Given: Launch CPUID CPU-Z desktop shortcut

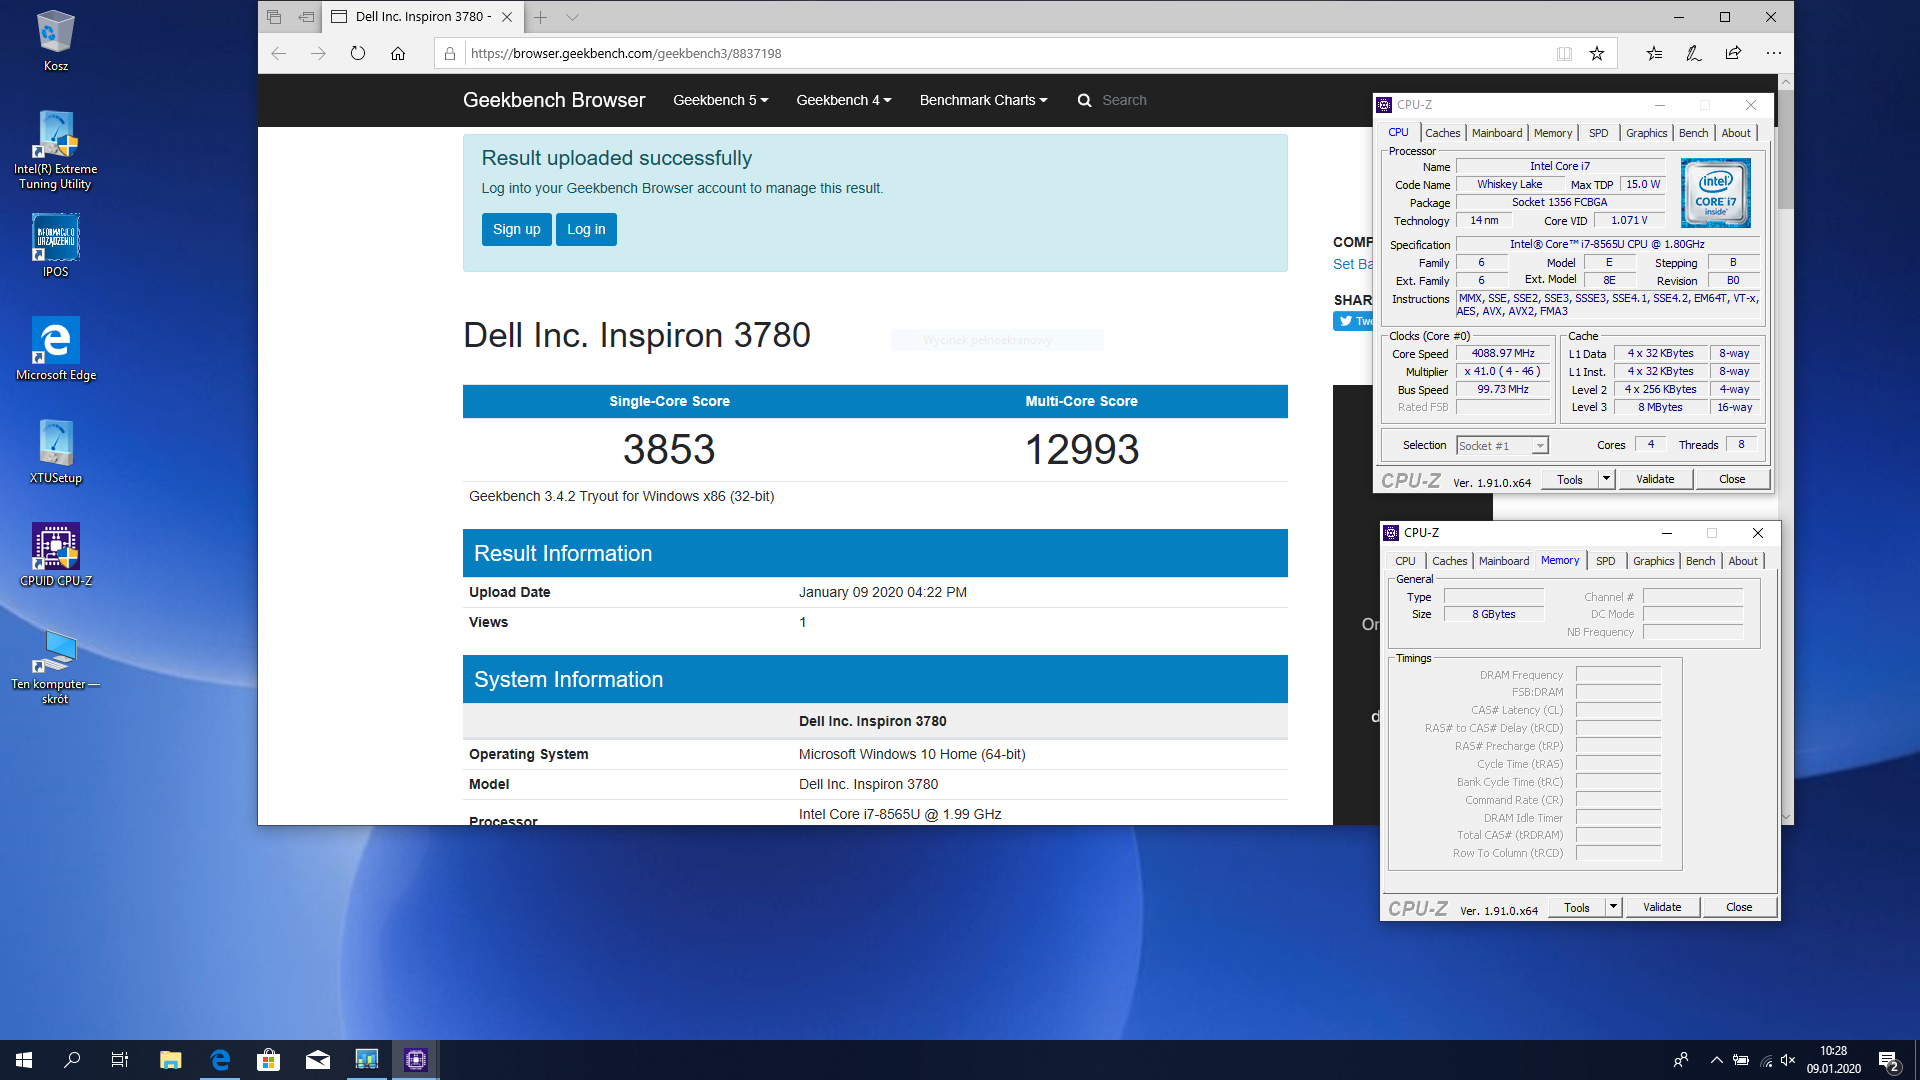Looking at the screenshot, I should [55, 555].
